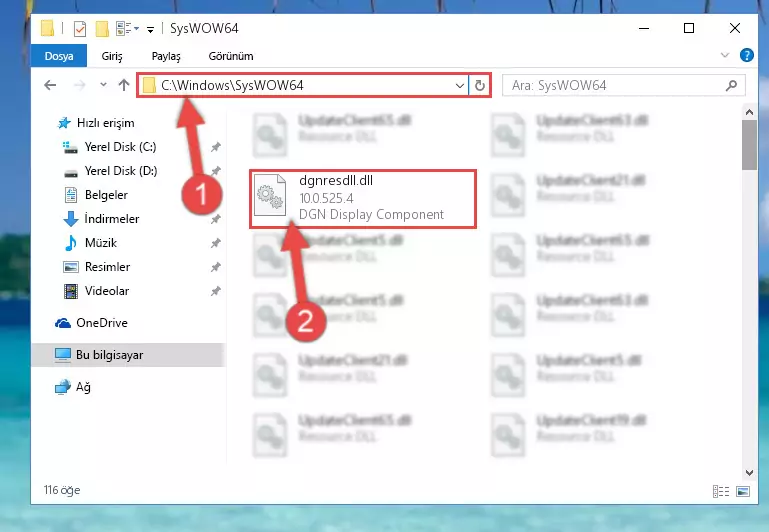Open the Explorer help icon
Image resolution: width=769 pixels, height=532 pixels.
click(x=746, y=55)
